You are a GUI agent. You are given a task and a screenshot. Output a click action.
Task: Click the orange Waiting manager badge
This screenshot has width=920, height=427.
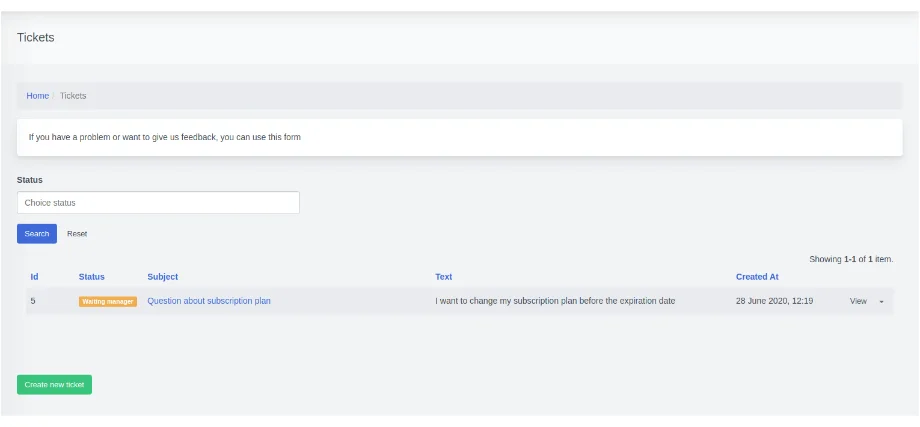(107, 301)
